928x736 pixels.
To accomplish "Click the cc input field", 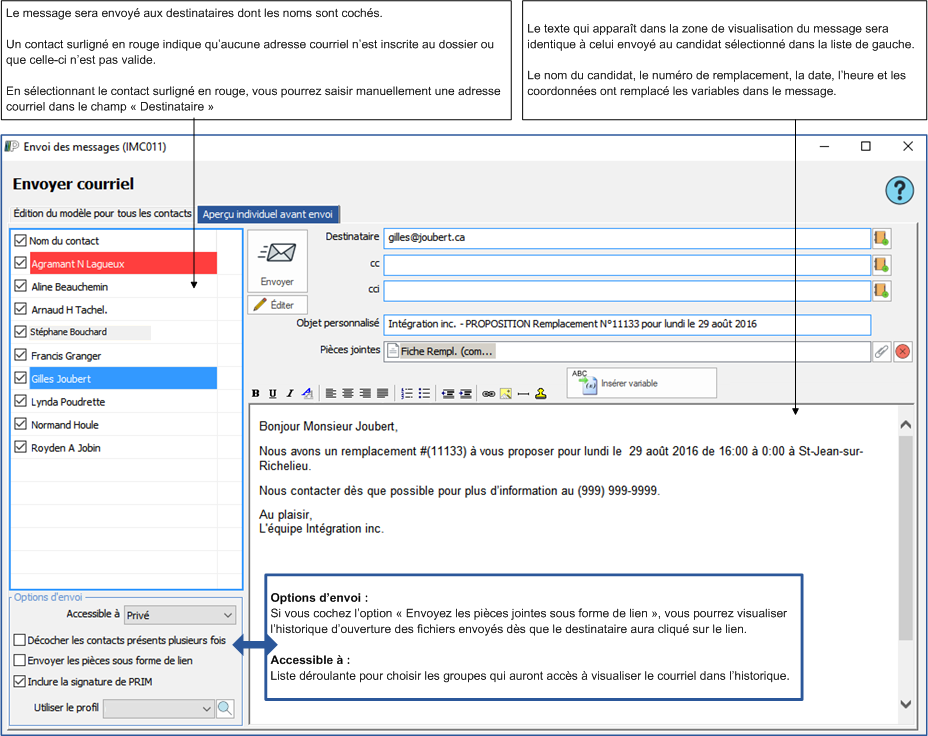I will coord(627,264).
